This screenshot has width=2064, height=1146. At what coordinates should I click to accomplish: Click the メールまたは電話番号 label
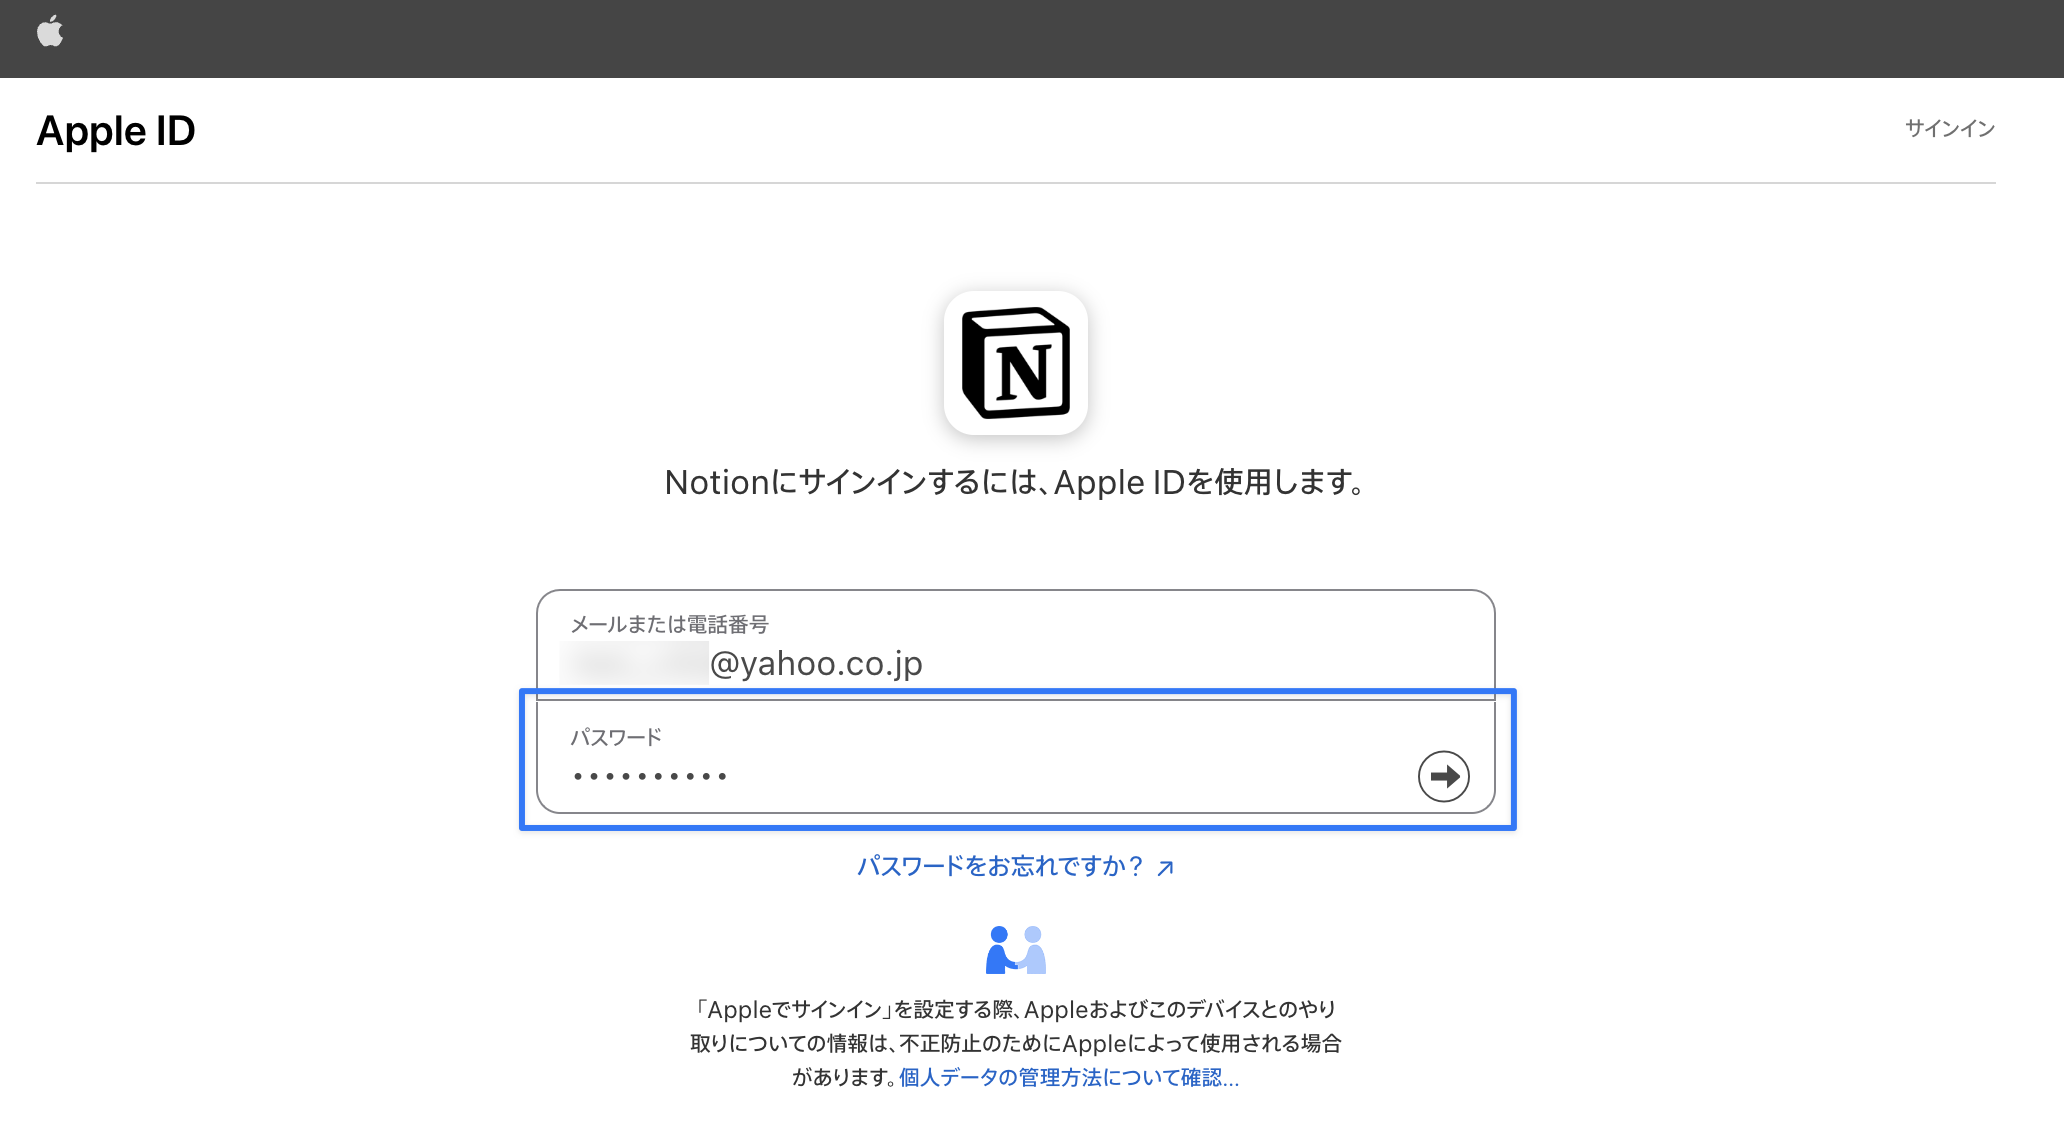[669, 624]
